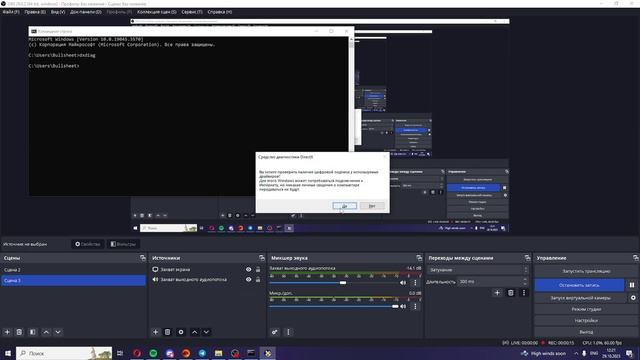Open options menu for desktop audio capture track
The height and width of the screenshot is (360, 640).
(416, 282)
